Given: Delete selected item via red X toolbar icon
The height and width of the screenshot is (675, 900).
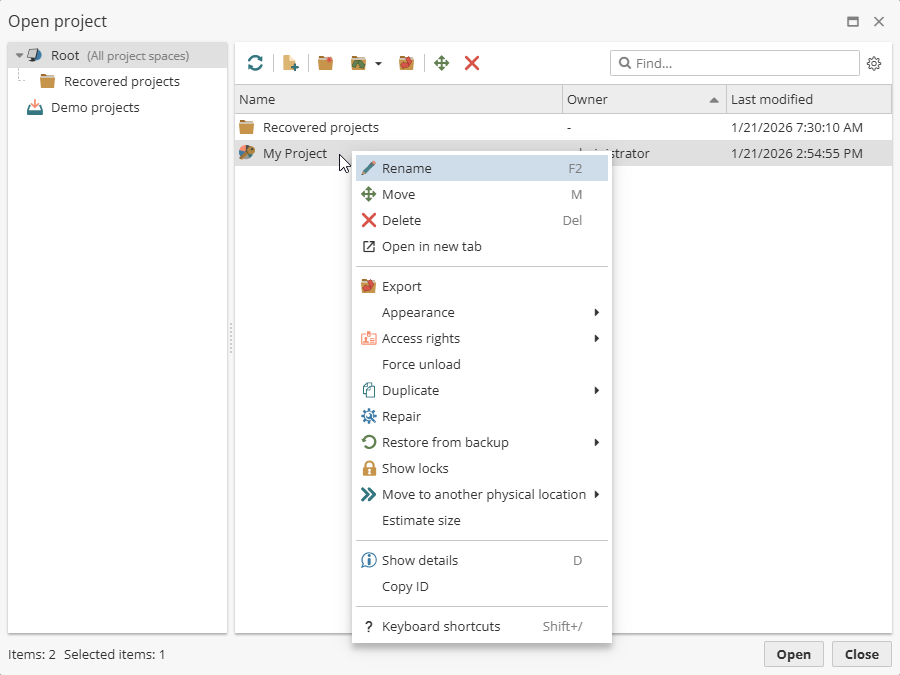Looking at the screenshot, I should click(x=471, y=63).
